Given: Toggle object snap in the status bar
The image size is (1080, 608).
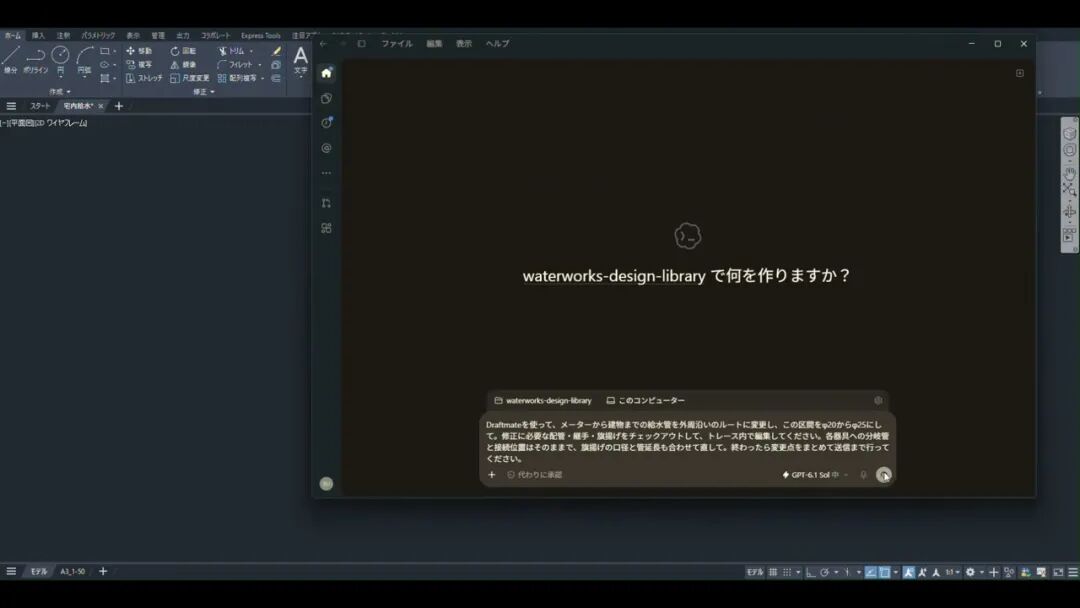Looking at the screenshot, I should (x=884, y=572).
